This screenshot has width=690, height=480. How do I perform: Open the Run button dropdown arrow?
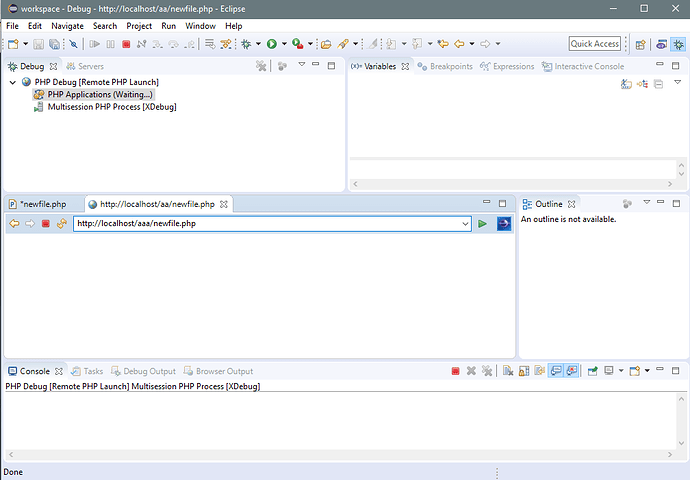[284, 44]
